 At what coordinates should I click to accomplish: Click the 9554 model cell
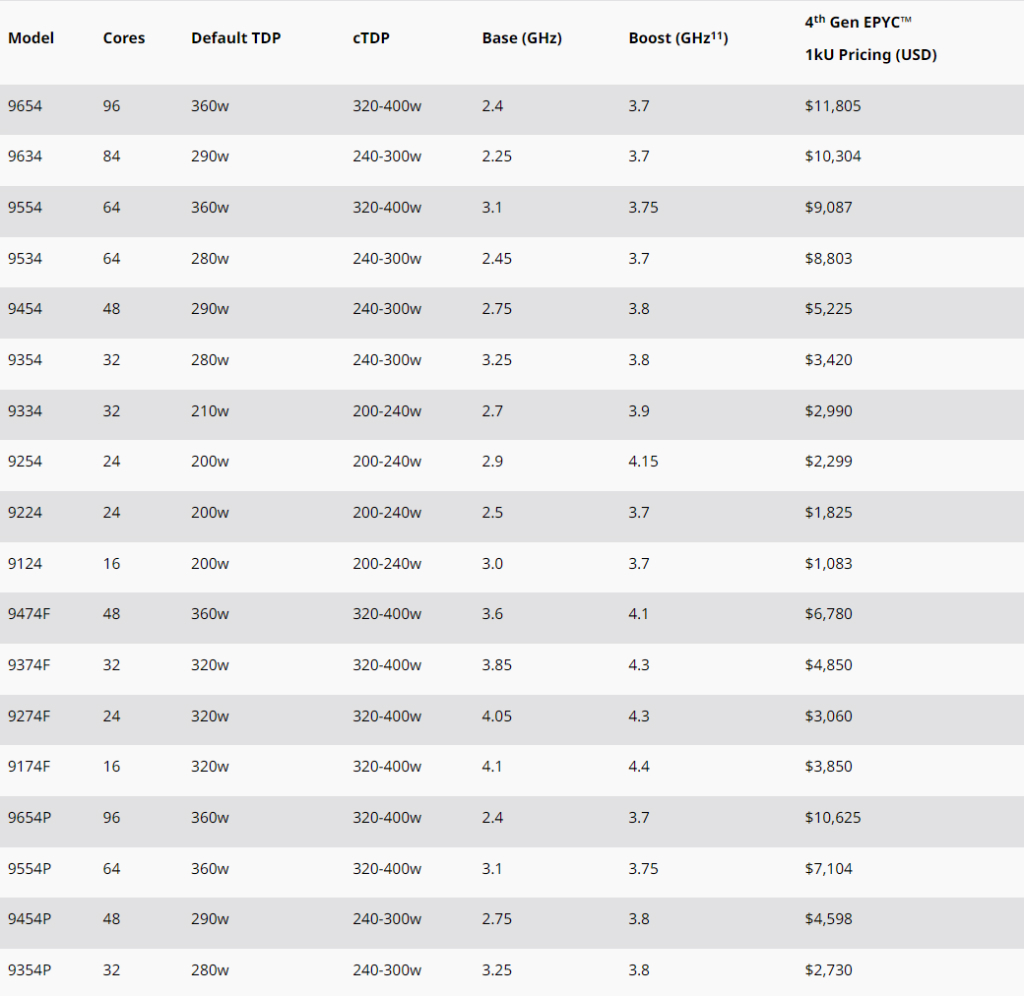(x=25, y=207)
